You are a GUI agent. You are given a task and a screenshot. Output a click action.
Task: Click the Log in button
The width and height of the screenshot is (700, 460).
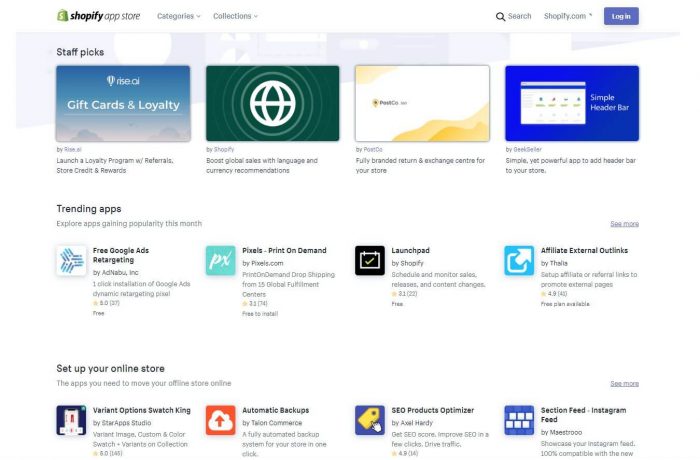click(621, 16)
